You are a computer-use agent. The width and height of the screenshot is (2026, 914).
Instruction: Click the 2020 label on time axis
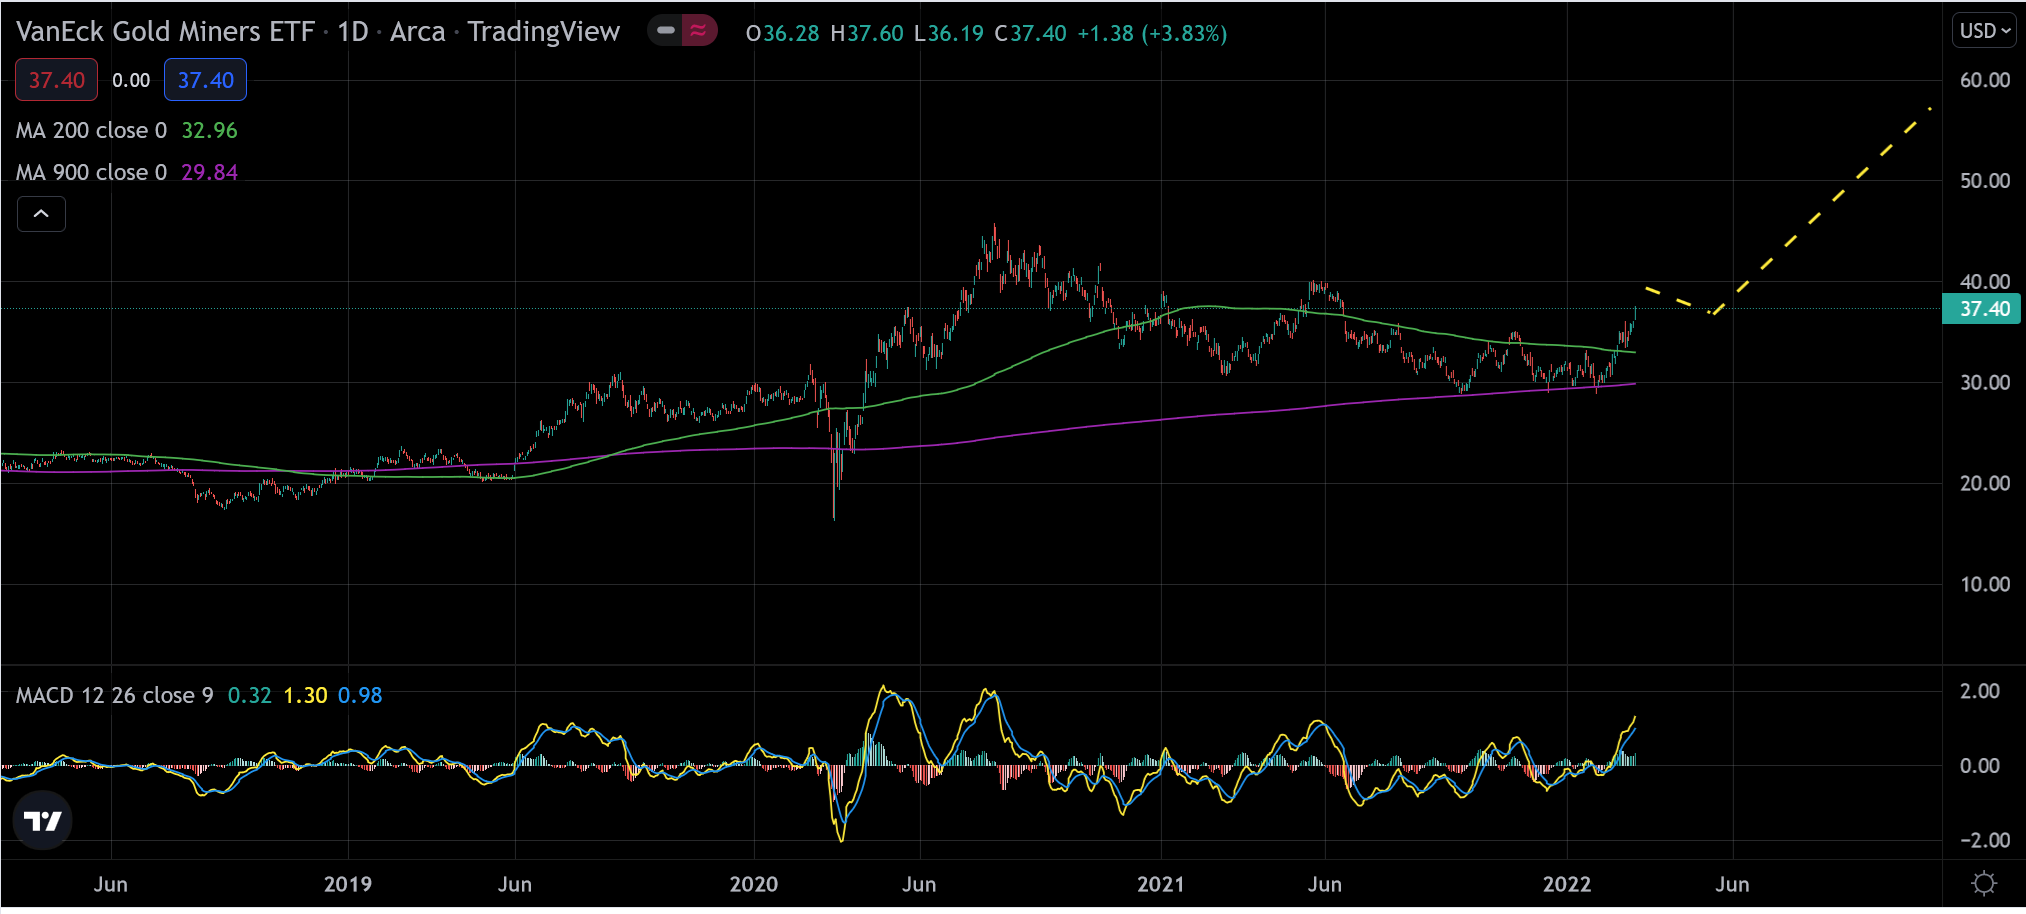pyautogui.click(x=753, y=884)
